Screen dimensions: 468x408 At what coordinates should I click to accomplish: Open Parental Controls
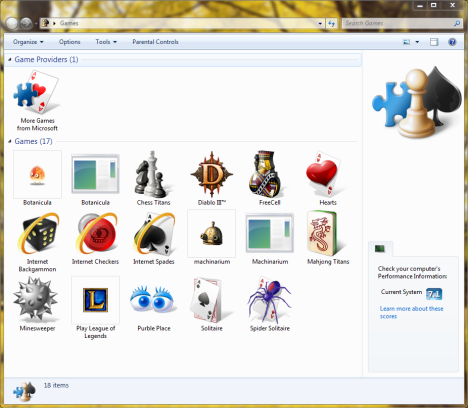[x=155, y=42]
